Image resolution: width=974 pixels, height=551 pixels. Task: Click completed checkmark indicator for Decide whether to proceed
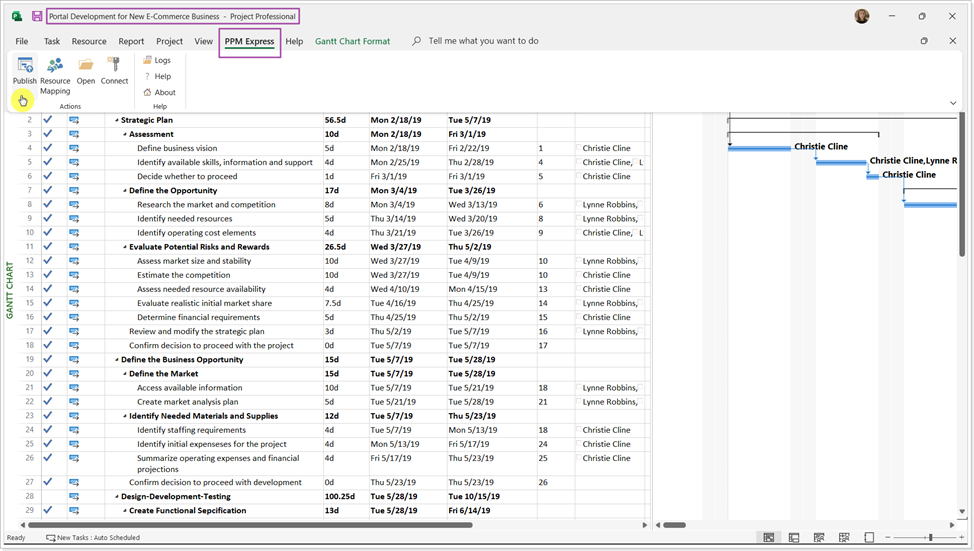(48, 176)
